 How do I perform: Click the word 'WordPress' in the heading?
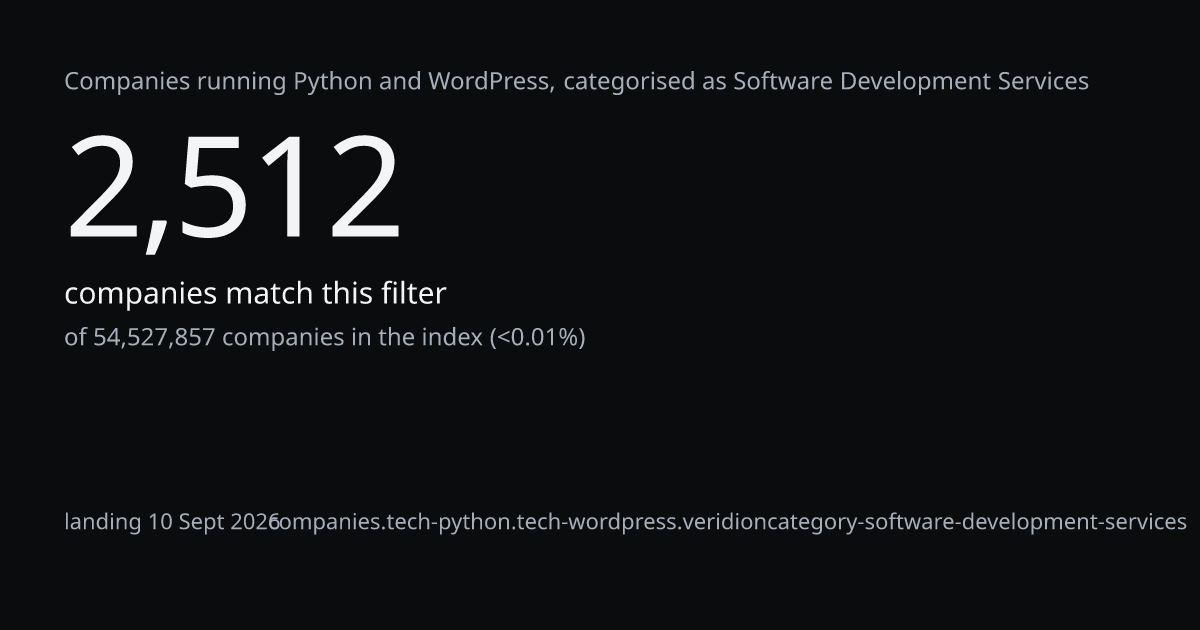[x=491, y=81]
